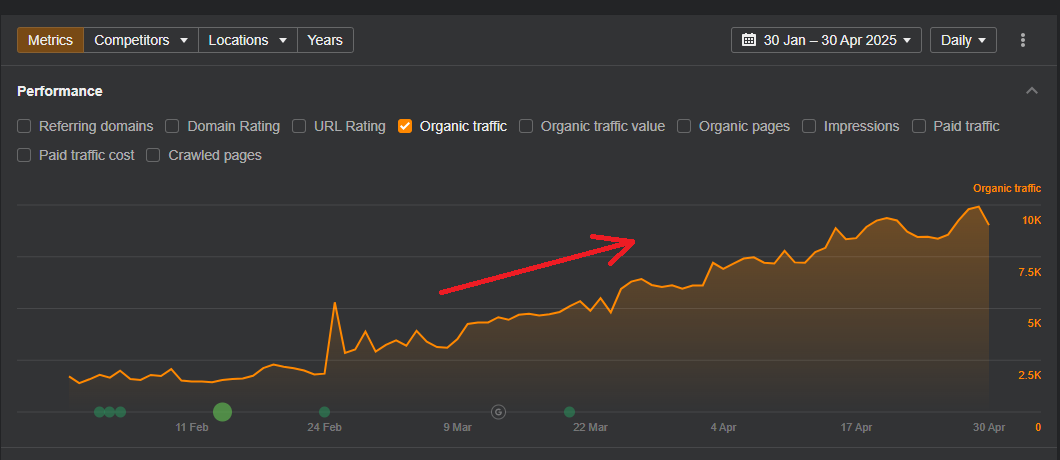The width and height of the screenshot is (1060, 460).
Task: Select the Metrics tab
Action: [50, 40]
